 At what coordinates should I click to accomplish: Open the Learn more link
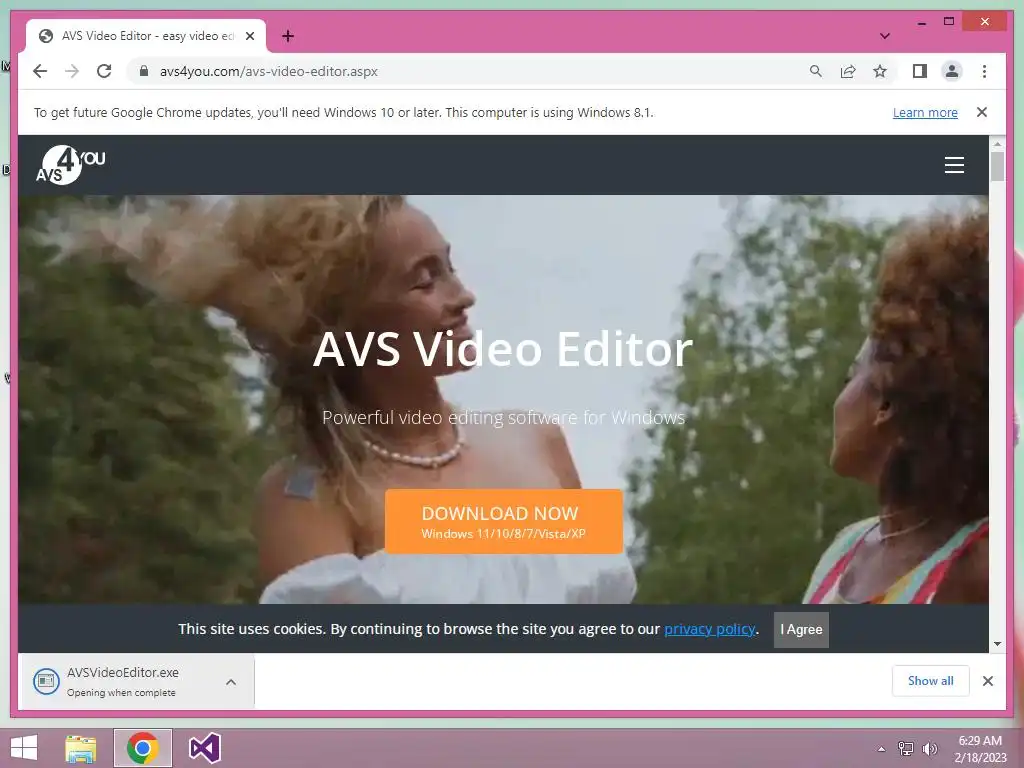coord(925,112)
